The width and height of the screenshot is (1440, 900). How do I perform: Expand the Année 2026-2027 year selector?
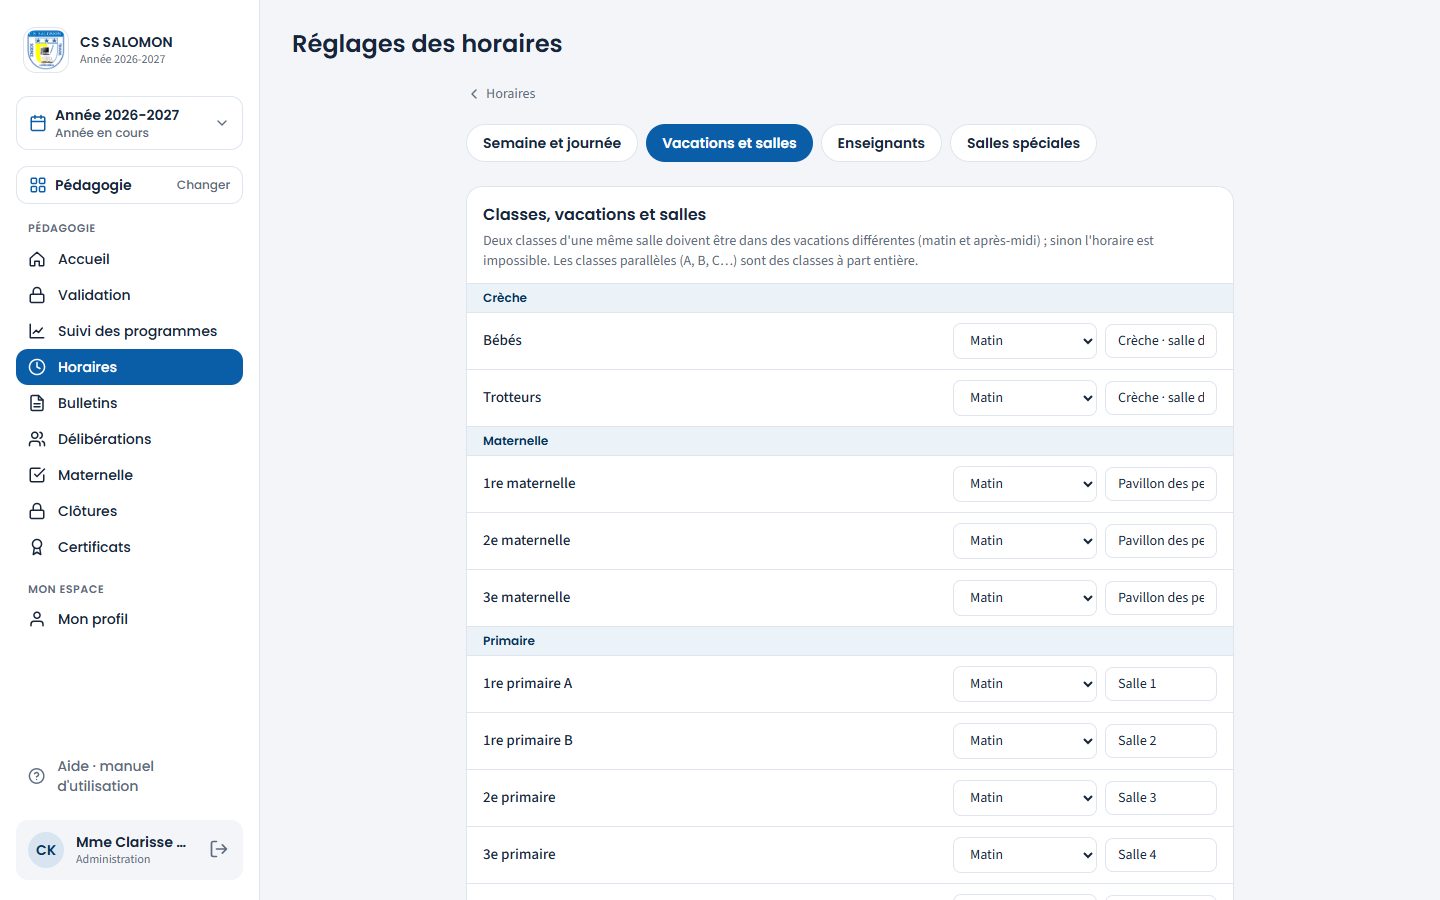tap(129, 123)
